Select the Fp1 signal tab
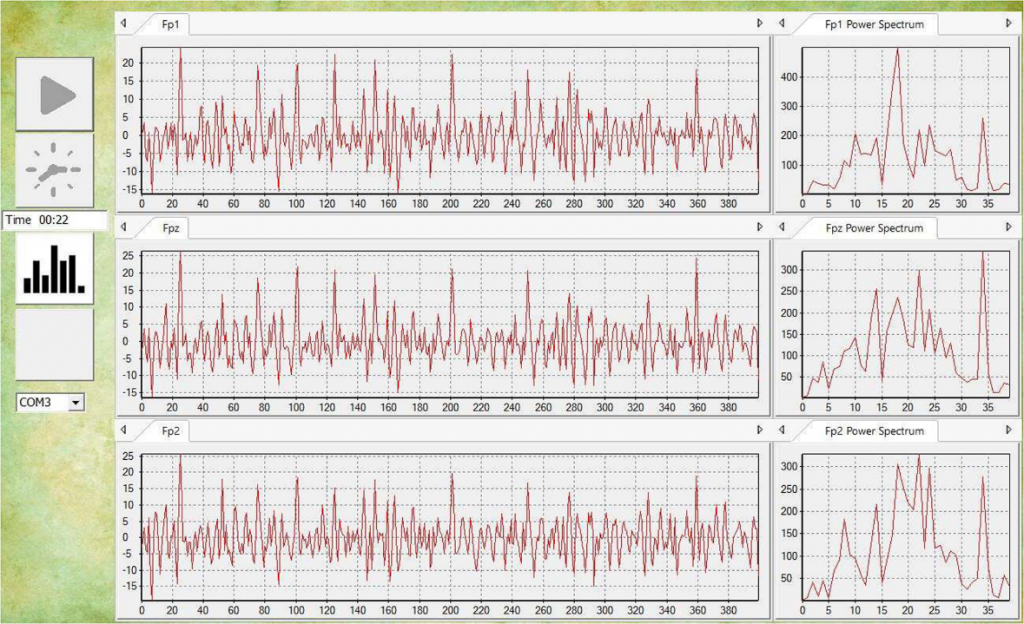Screen dimensions: 1024x624 pos(168,24)
